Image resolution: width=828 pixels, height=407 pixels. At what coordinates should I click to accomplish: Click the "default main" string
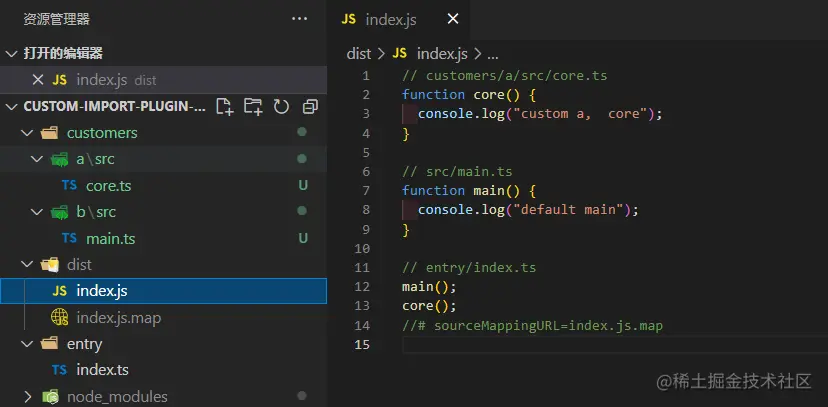[569, 210]
